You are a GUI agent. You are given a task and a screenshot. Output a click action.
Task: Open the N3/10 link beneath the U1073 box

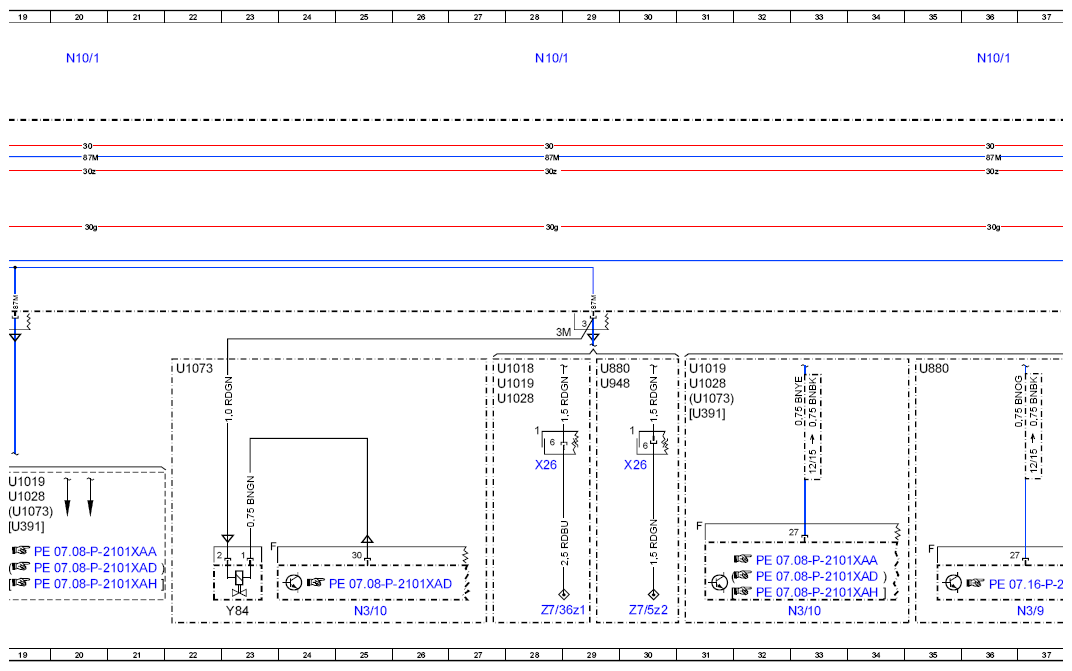click(x=370, y=610)
